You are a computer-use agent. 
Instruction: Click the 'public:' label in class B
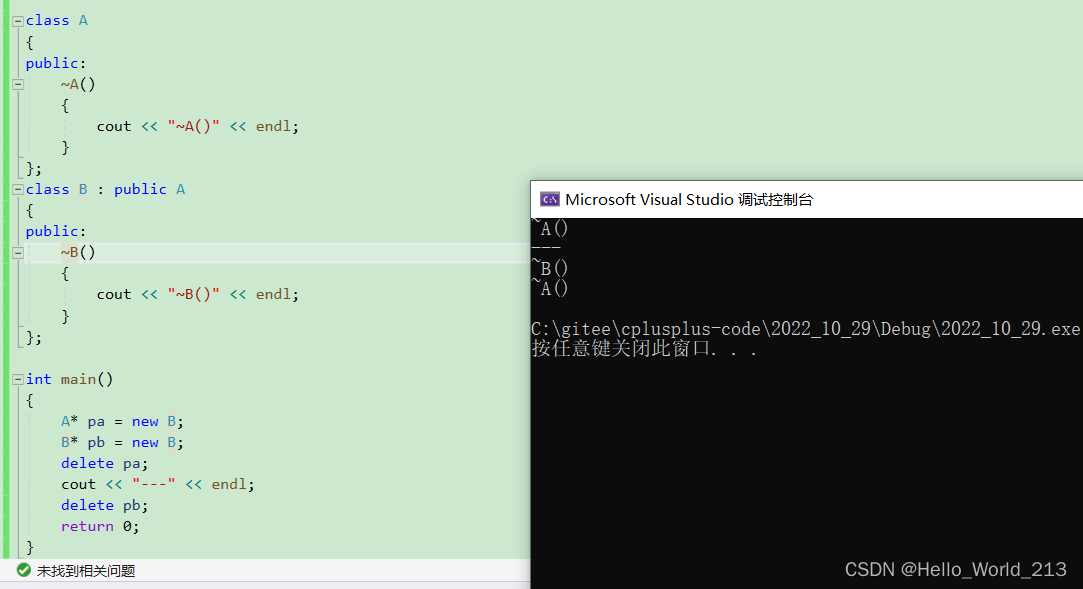coord(56,231)
